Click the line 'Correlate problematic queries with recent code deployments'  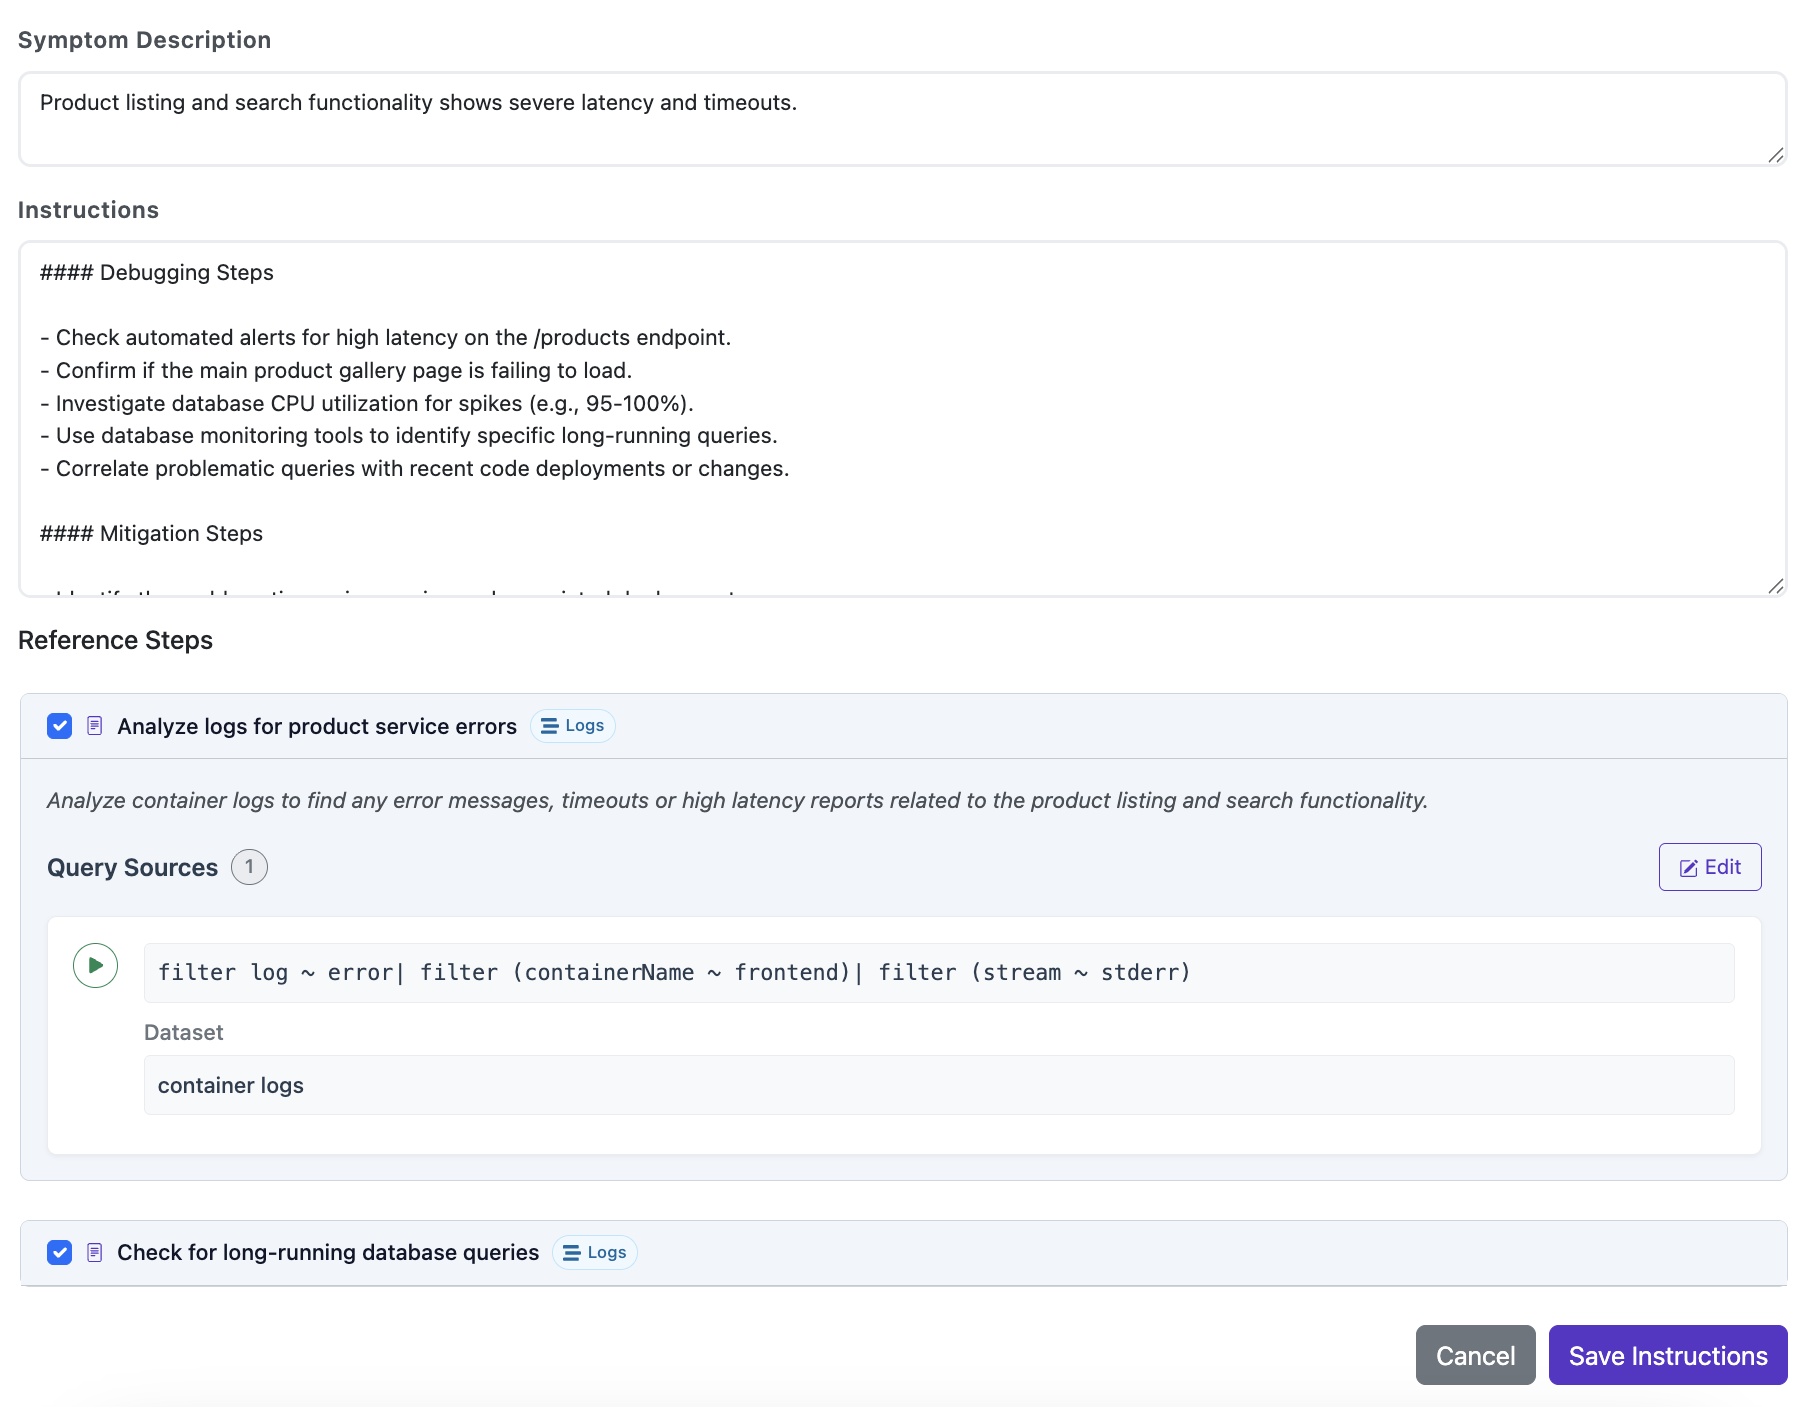pos(415,469)
